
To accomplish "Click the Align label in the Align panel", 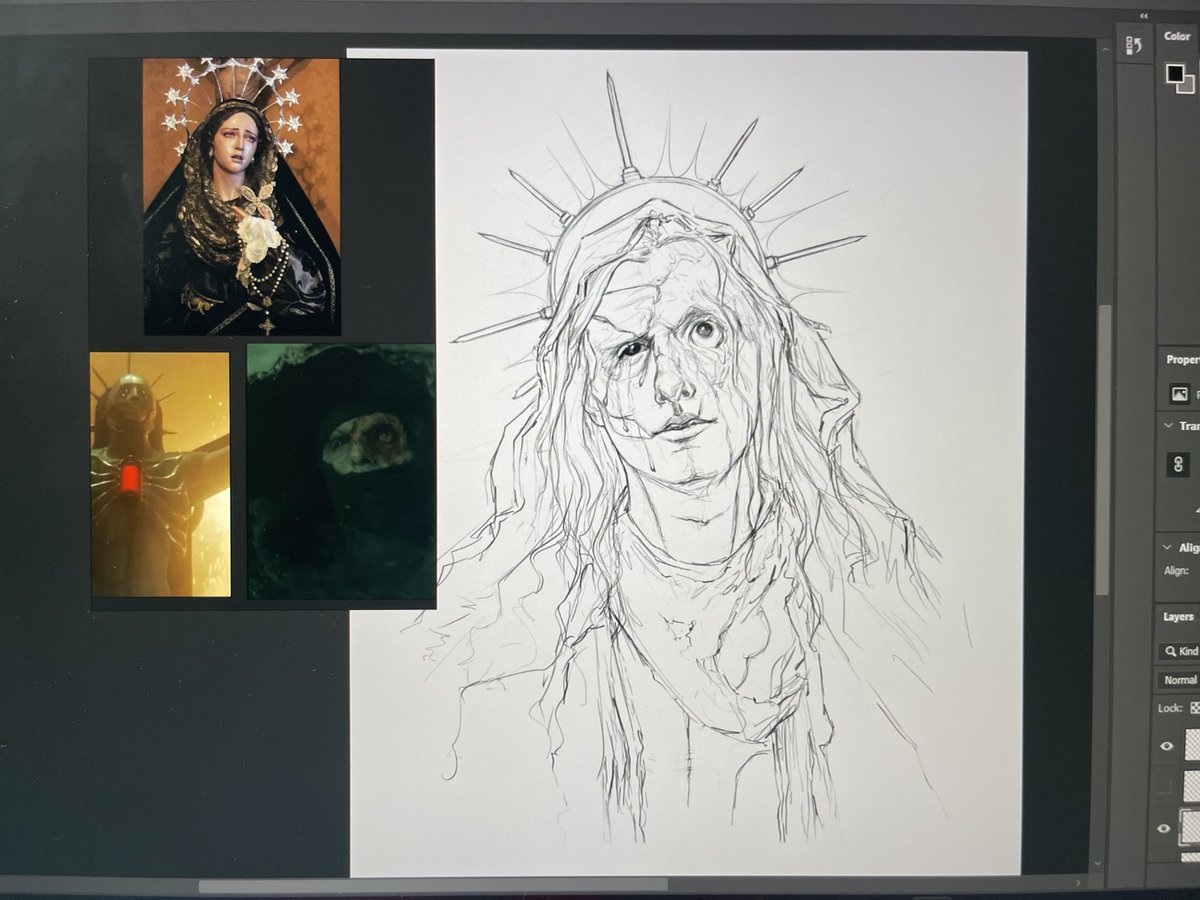I will pyautogui.click(x=1177, y=568).
